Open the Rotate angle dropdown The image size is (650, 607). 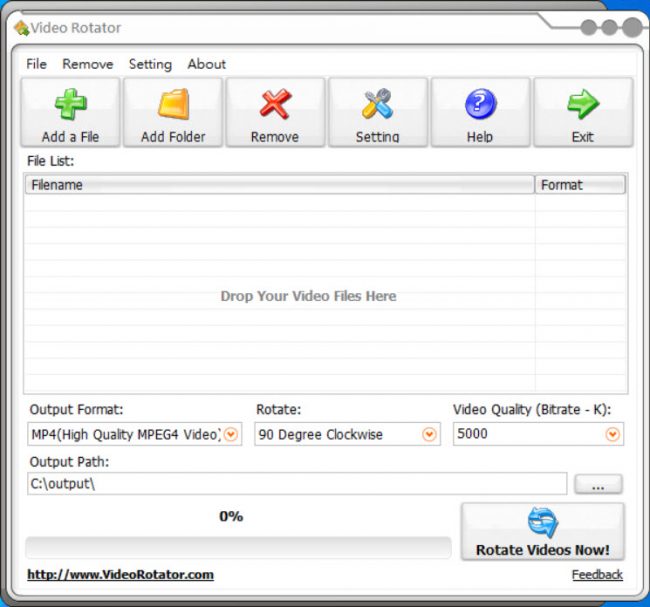[430, 435]
